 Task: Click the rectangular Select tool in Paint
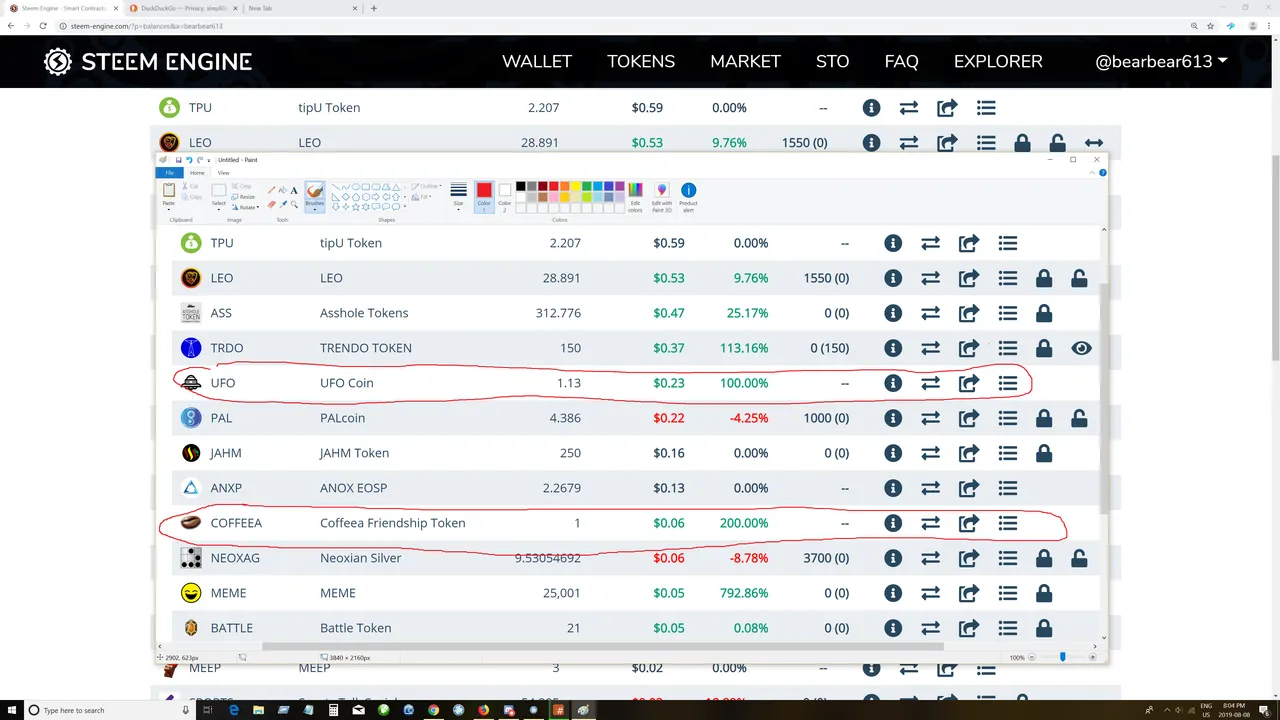(x=218, y=190)
